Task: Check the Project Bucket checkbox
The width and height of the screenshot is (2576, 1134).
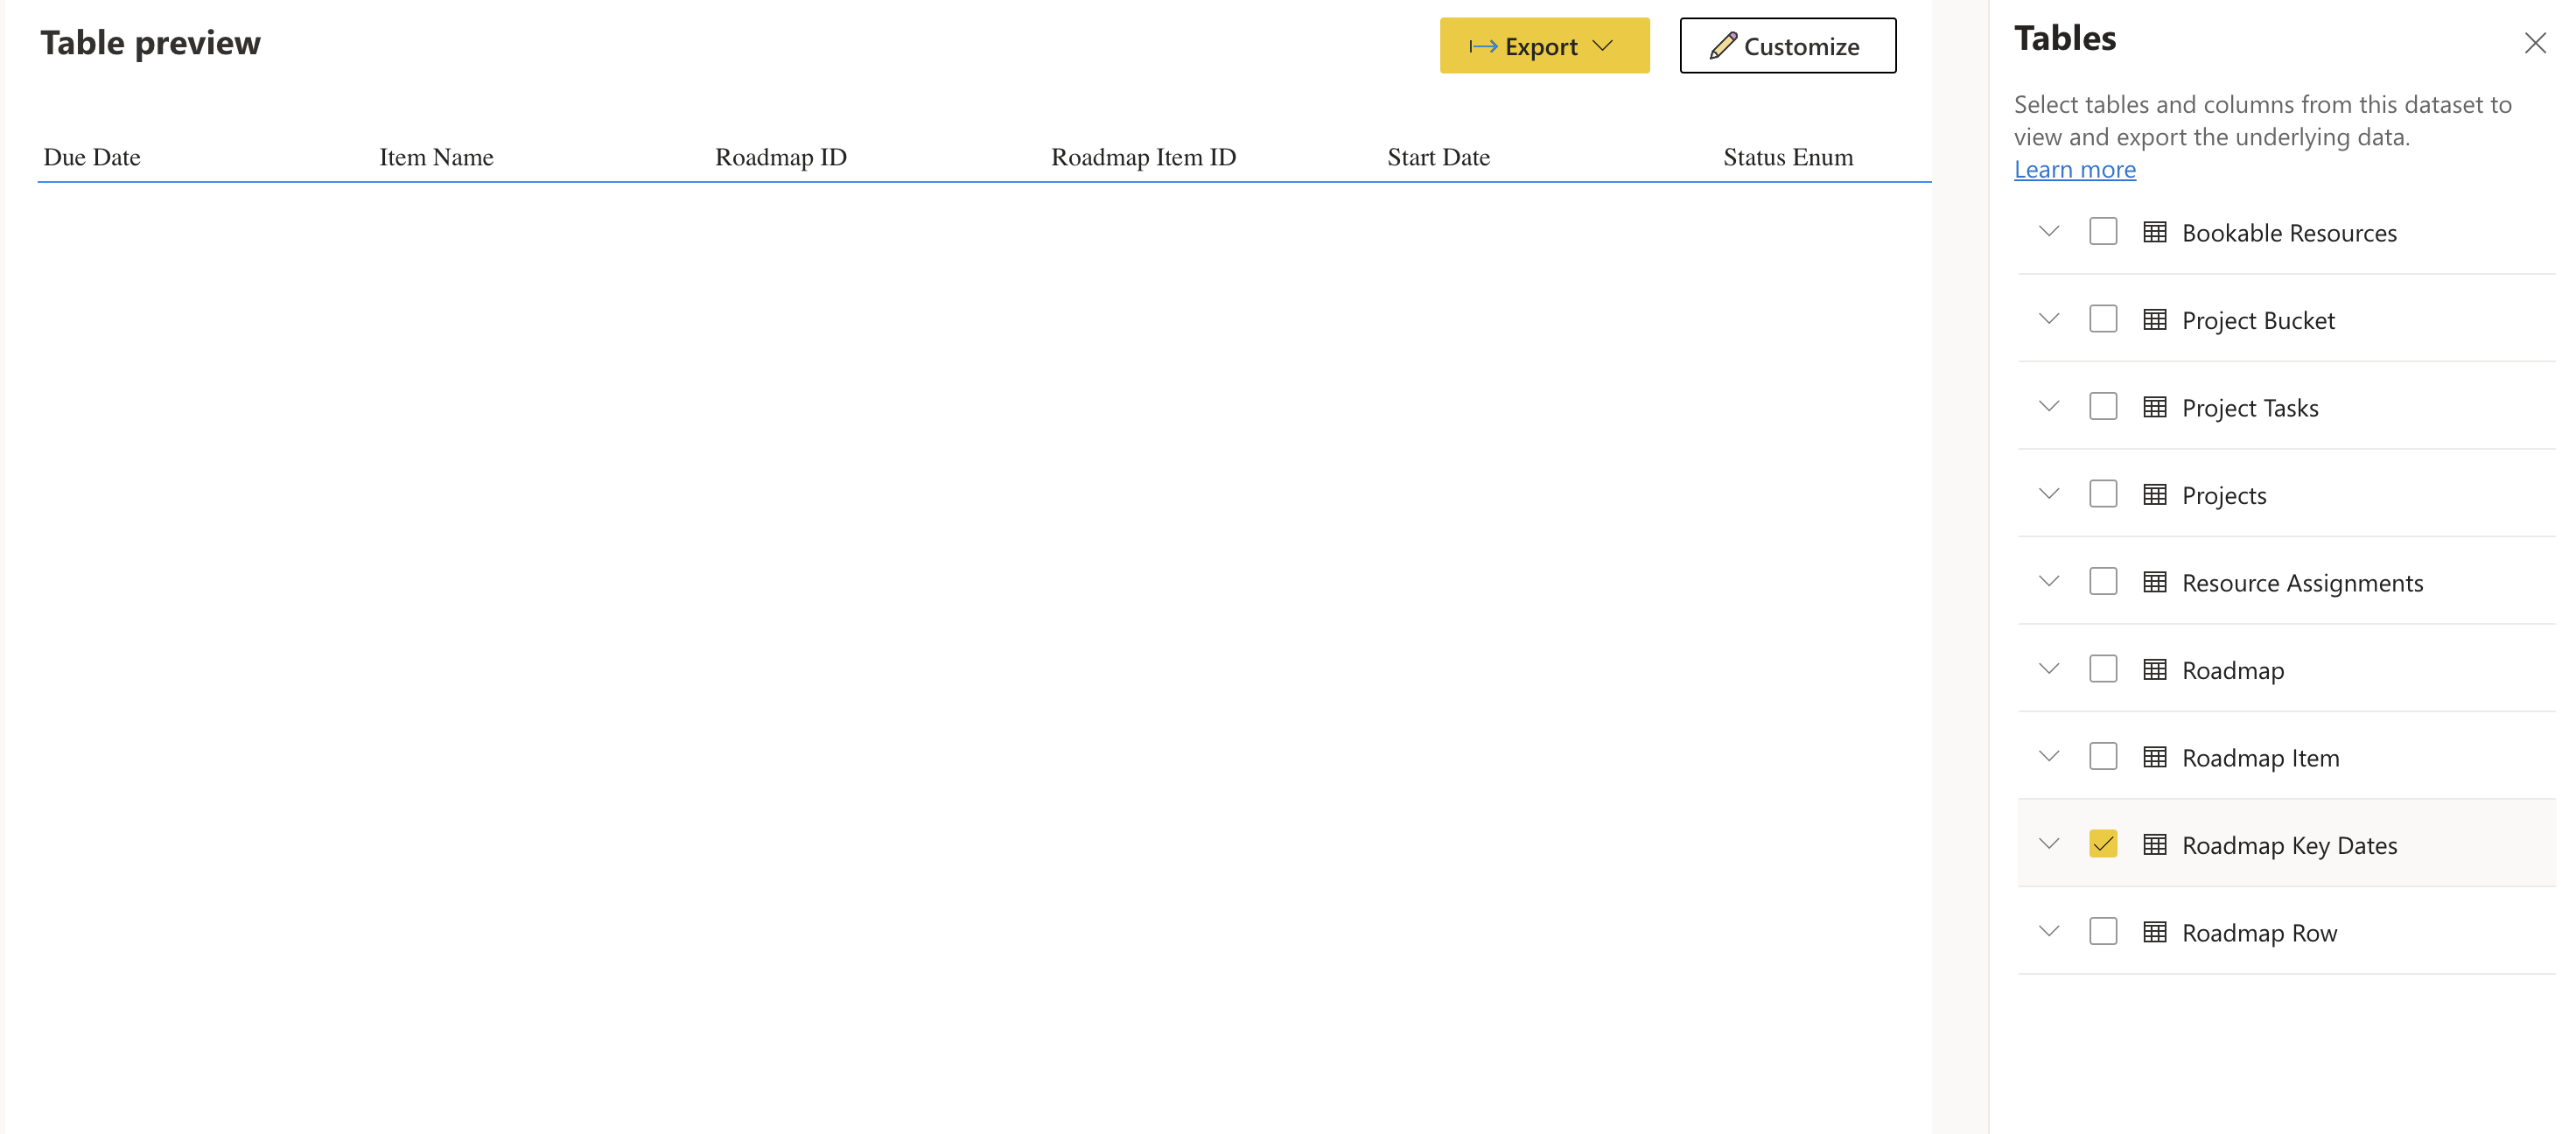Action: (x=2103, y=319)
